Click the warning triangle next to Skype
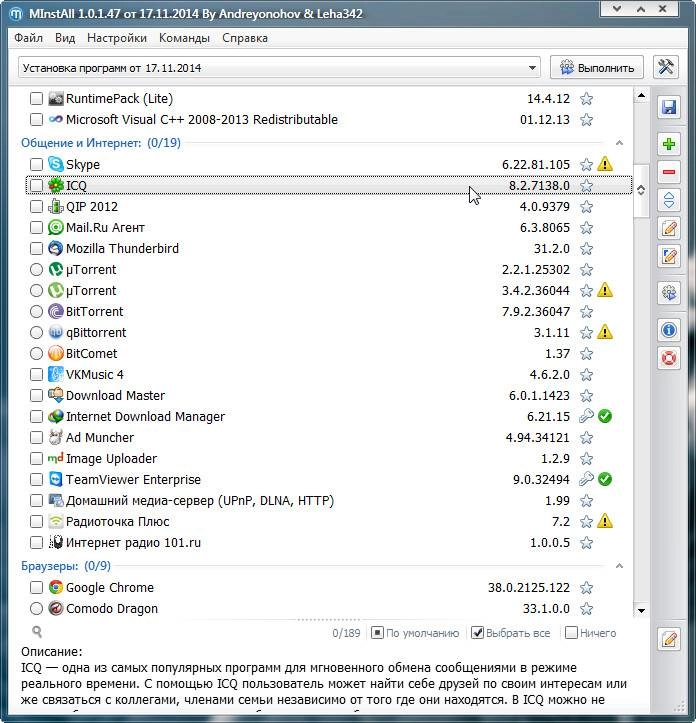 pos(605,164)
